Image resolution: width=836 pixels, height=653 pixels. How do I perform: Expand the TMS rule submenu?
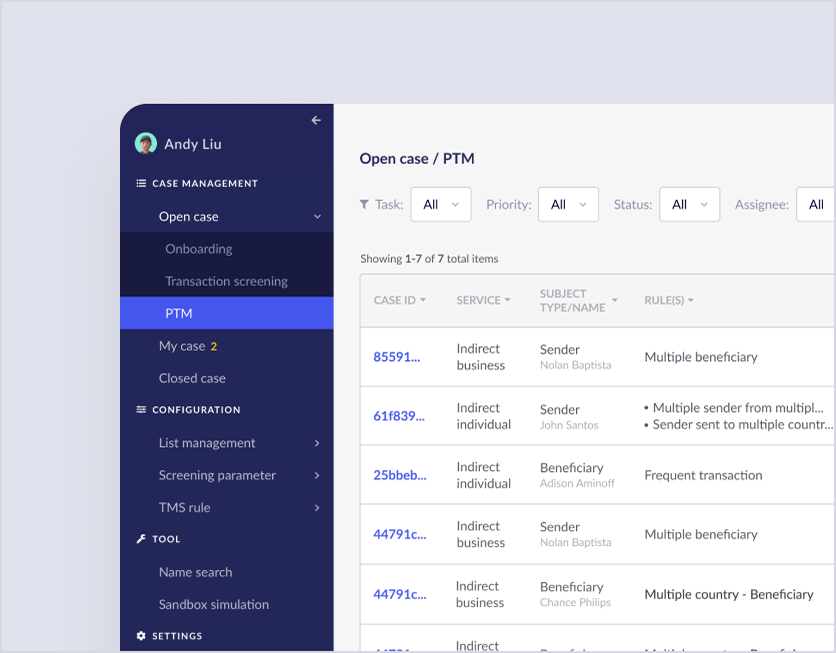point(317,507)
